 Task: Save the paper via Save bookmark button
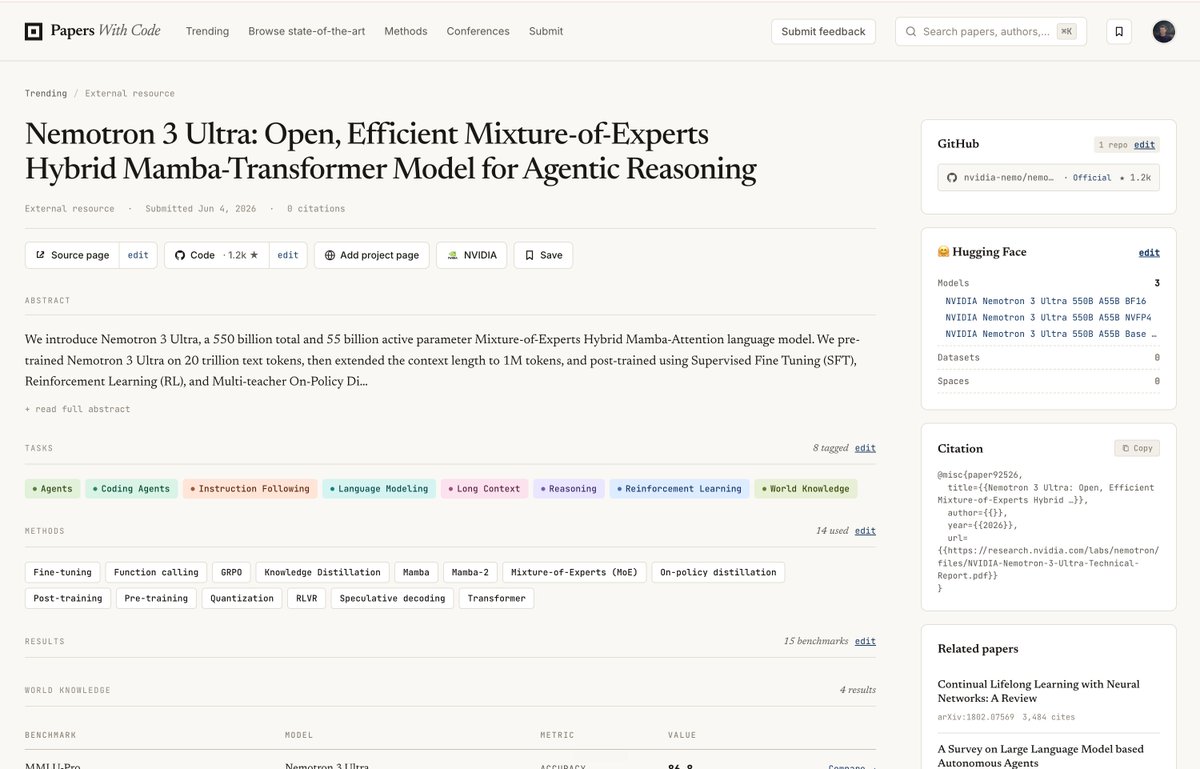pos(543,255)
